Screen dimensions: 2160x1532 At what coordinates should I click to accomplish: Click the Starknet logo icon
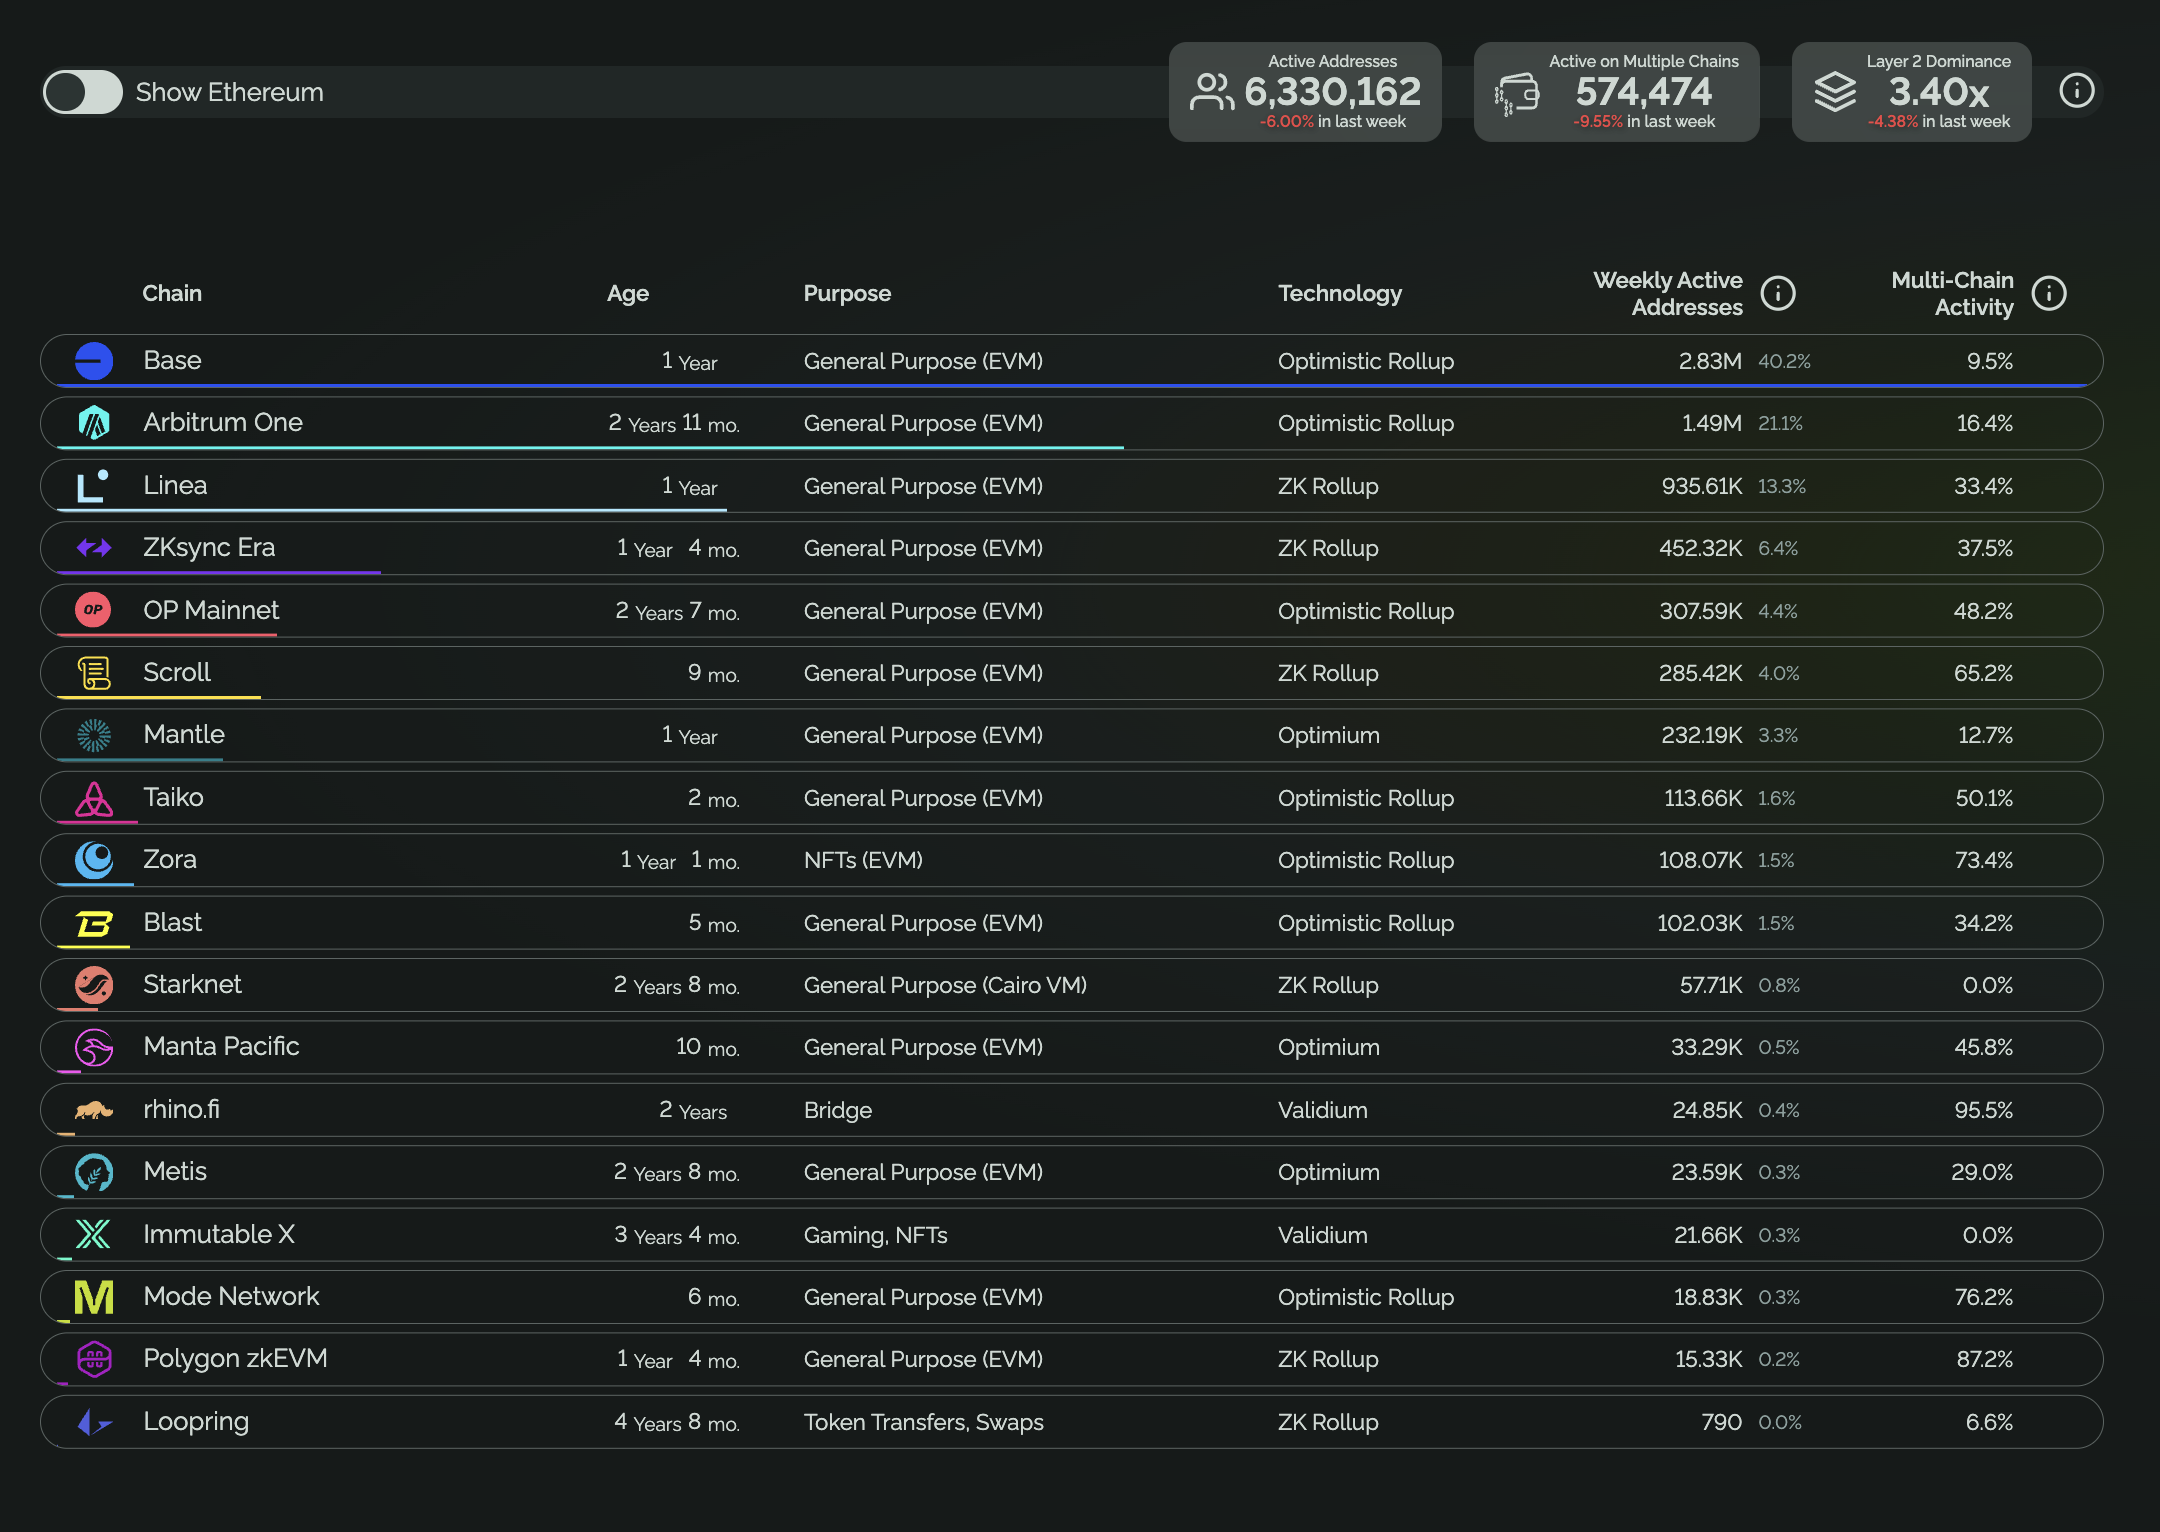click(x=94, y=985)
